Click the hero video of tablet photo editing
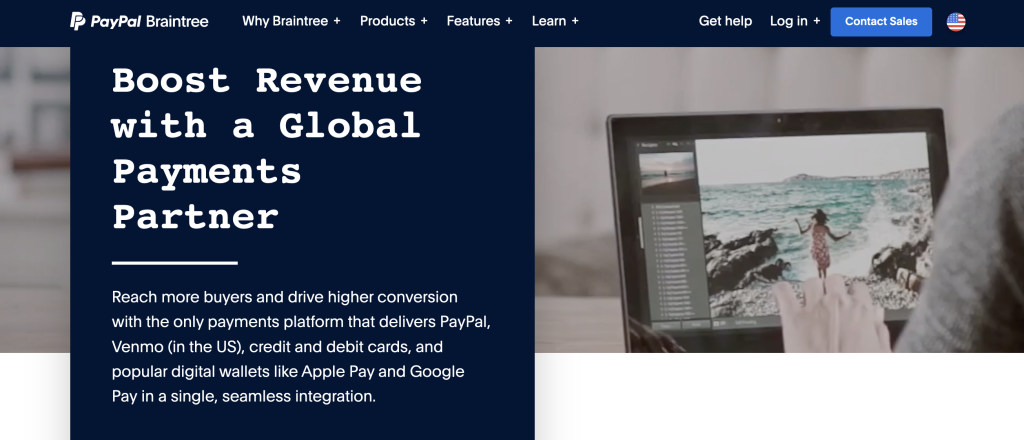This screenshot has height=440, width=1024. click(x=779, y=200)
